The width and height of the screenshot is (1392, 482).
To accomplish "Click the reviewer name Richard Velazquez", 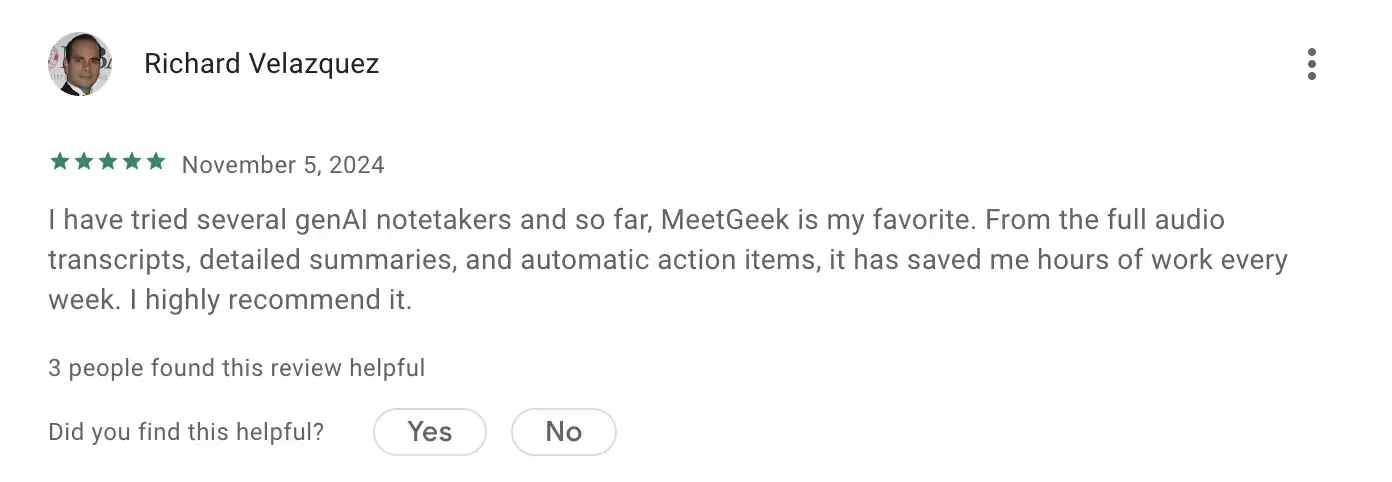I will (261, 64).
